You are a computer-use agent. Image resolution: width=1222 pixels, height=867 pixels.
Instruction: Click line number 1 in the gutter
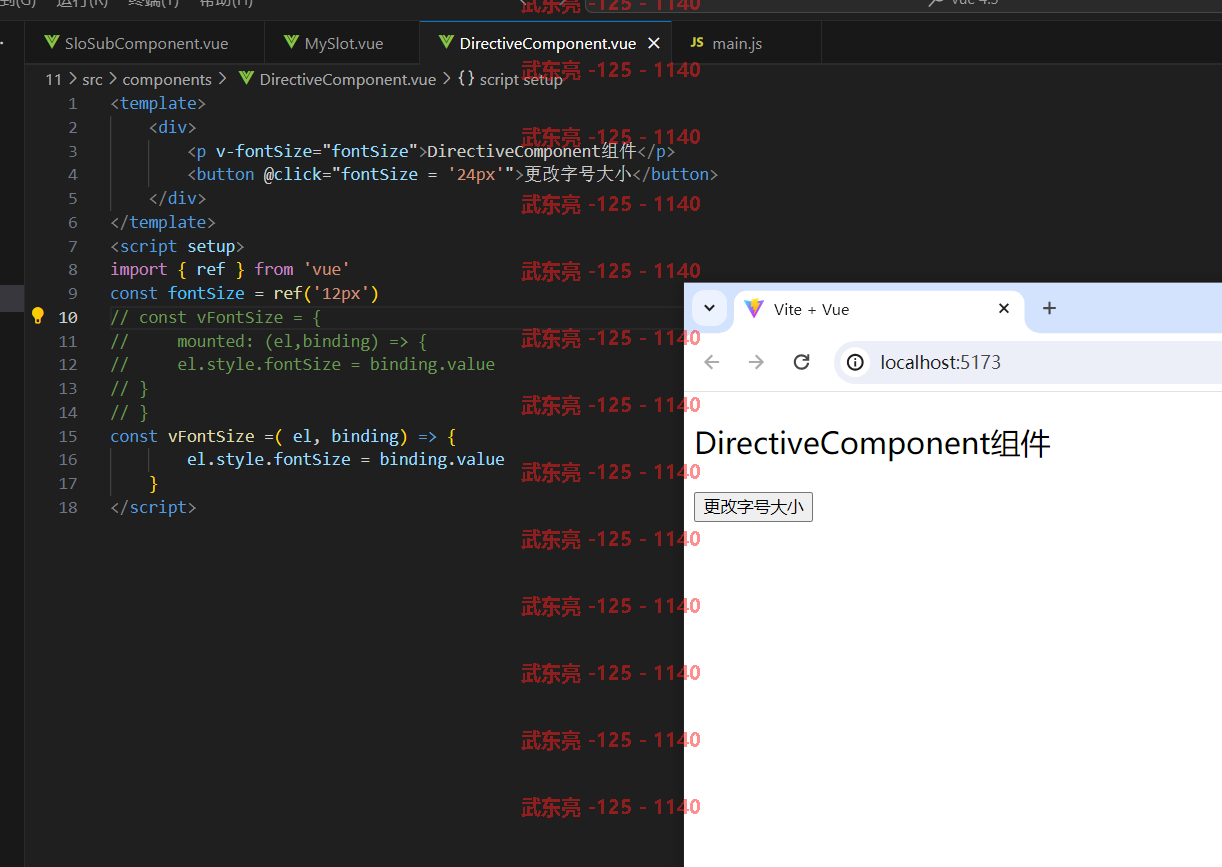click(72, 103)
